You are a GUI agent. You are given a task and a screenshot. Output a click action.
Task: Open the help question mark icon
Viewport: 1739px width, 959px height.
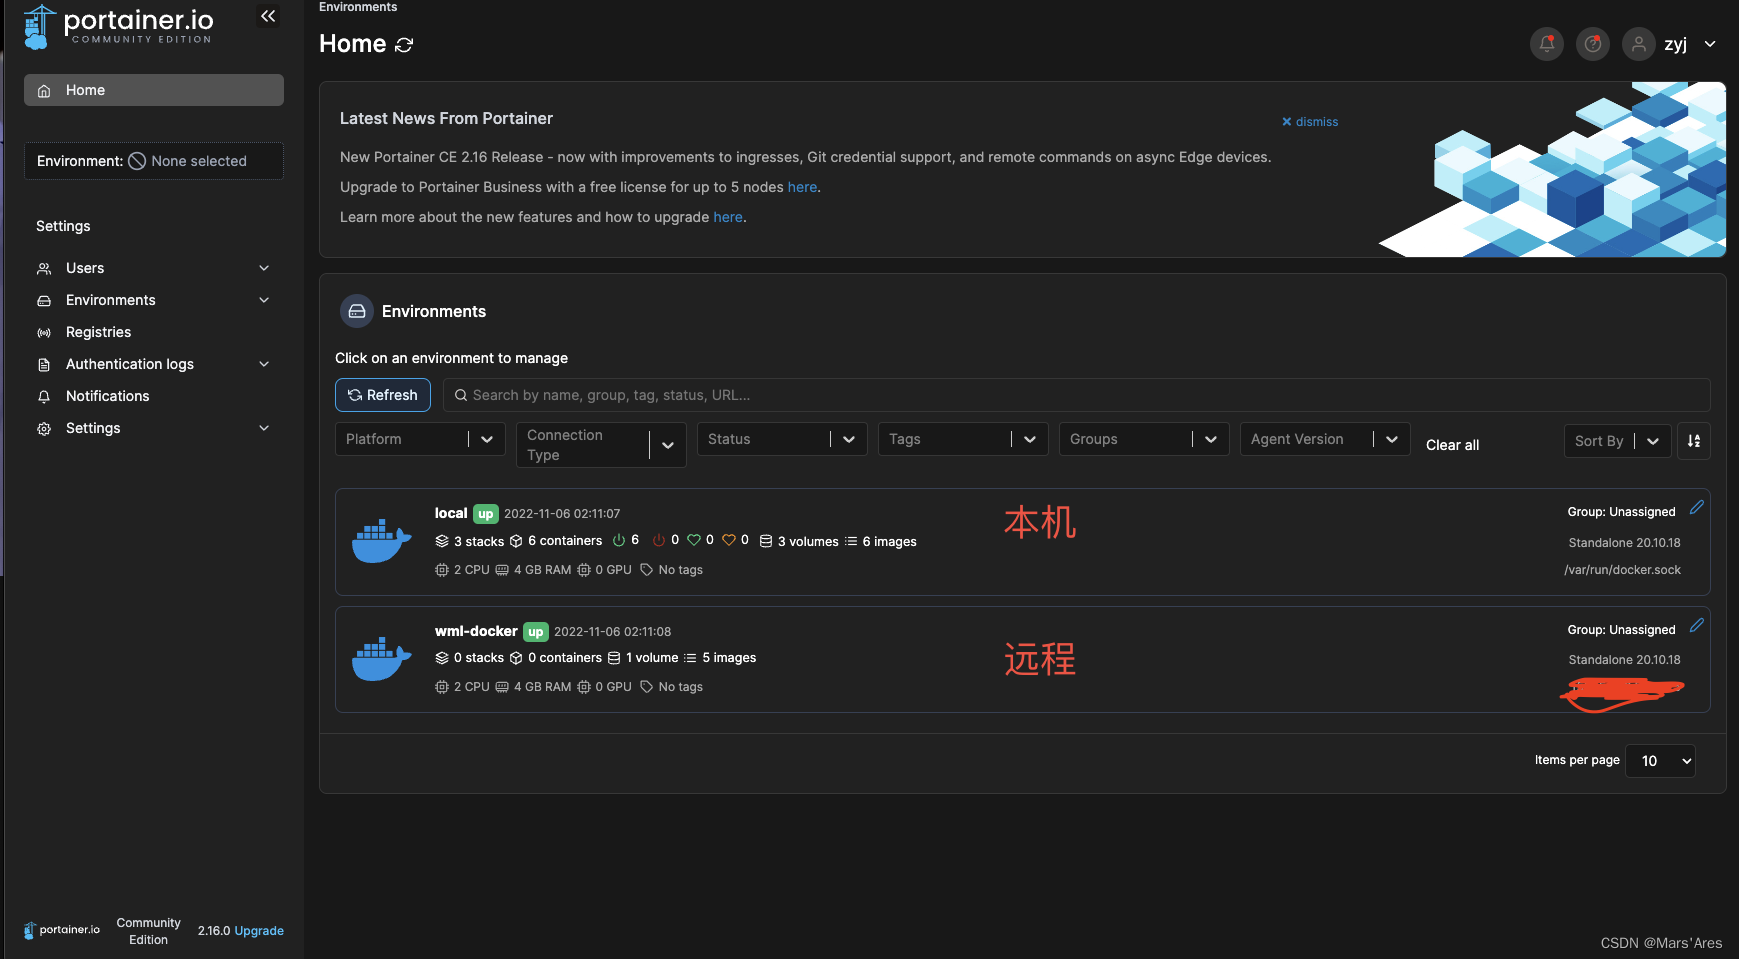[1593, 44]
